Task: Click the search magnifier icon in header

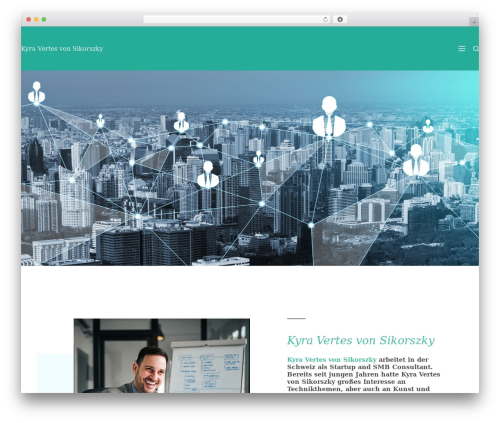Action: pyautogui.click(x=476, y=49)
